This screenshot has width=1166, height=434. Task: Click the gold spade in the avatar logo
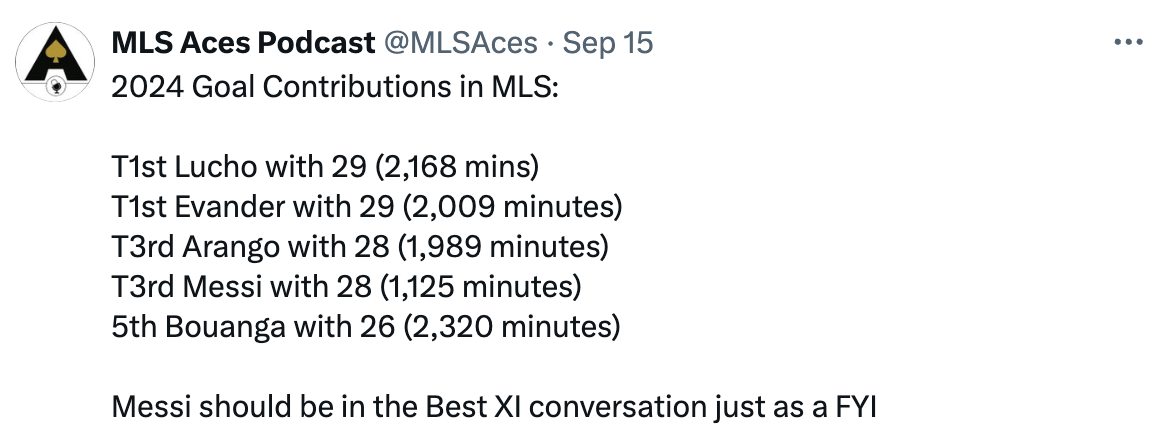pos(55,51)
